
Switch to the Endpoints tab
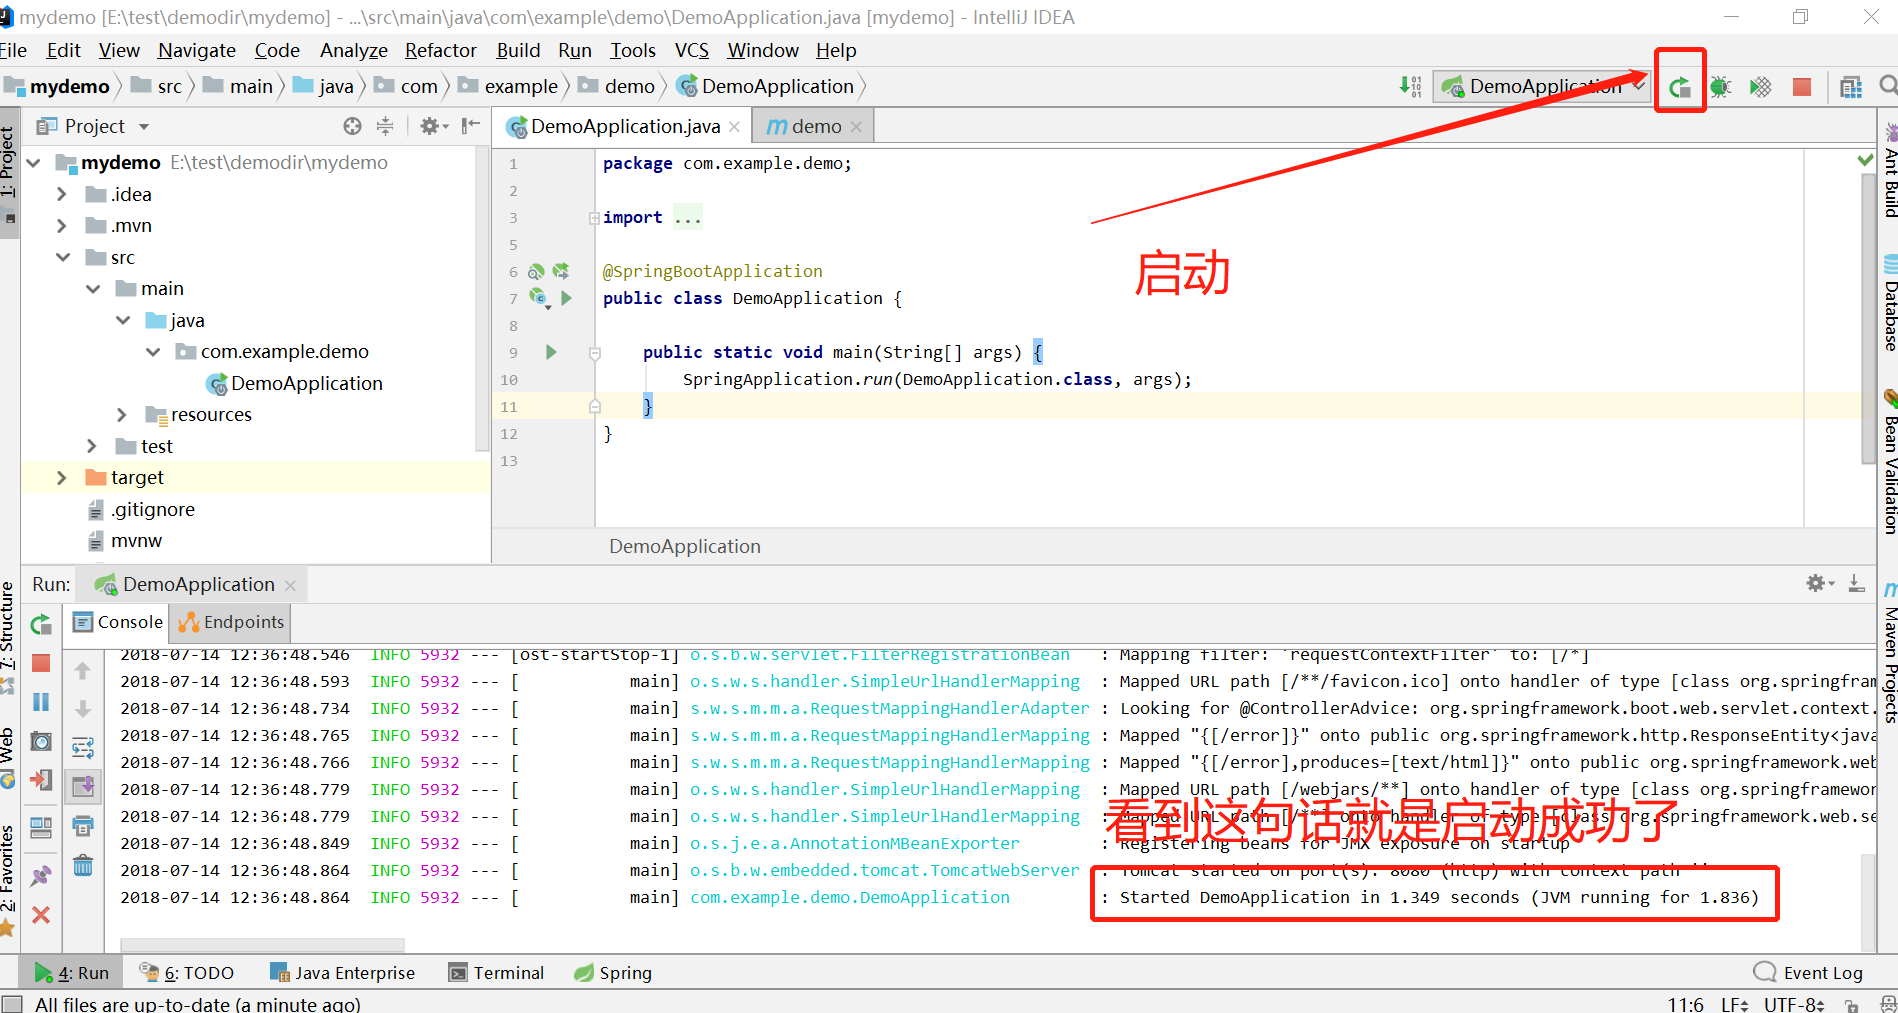click(x=231, y=622)
